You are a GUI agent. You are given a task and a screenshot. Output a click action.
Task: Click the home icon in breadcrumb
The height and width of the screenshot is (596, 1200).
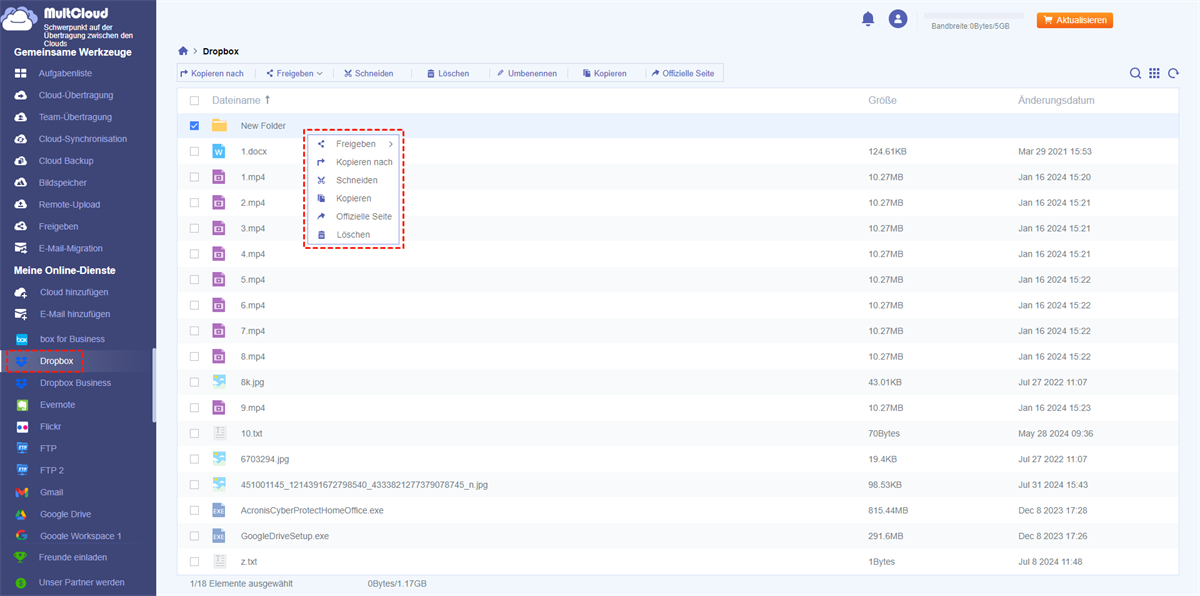[183, 51]
